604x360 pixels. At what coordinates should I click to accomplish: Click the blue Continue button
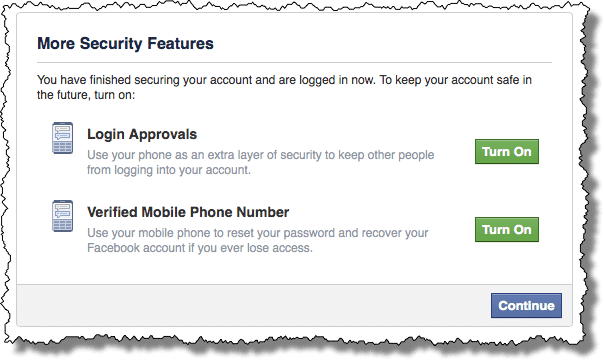526,306
